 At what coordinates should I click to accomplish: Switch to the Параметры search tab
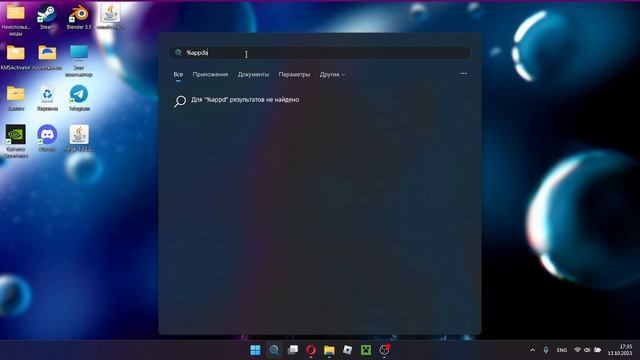click(x=294, y=74)
